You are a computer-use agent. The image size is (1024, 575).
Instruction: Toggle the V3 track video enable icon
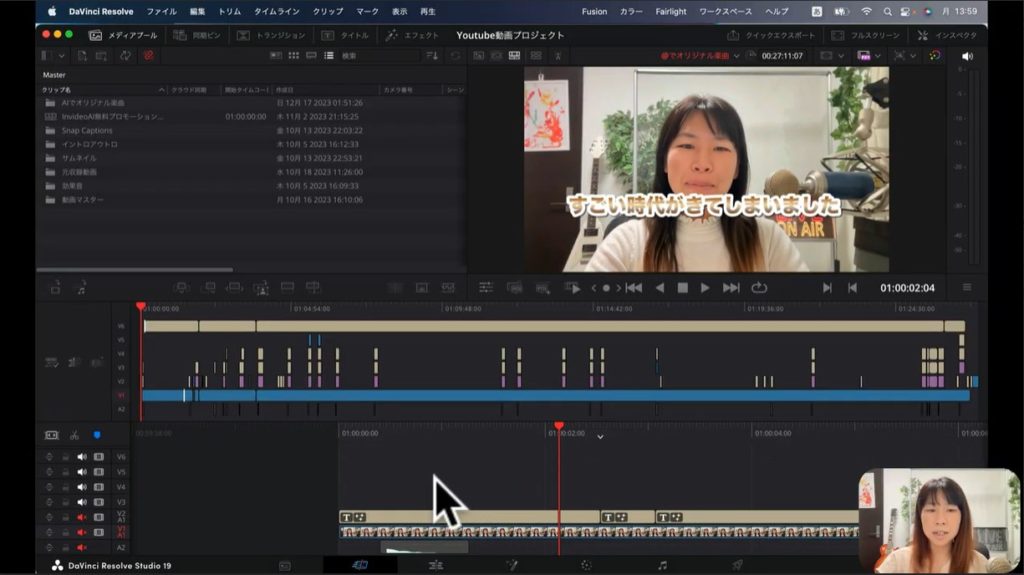(99, 502)
